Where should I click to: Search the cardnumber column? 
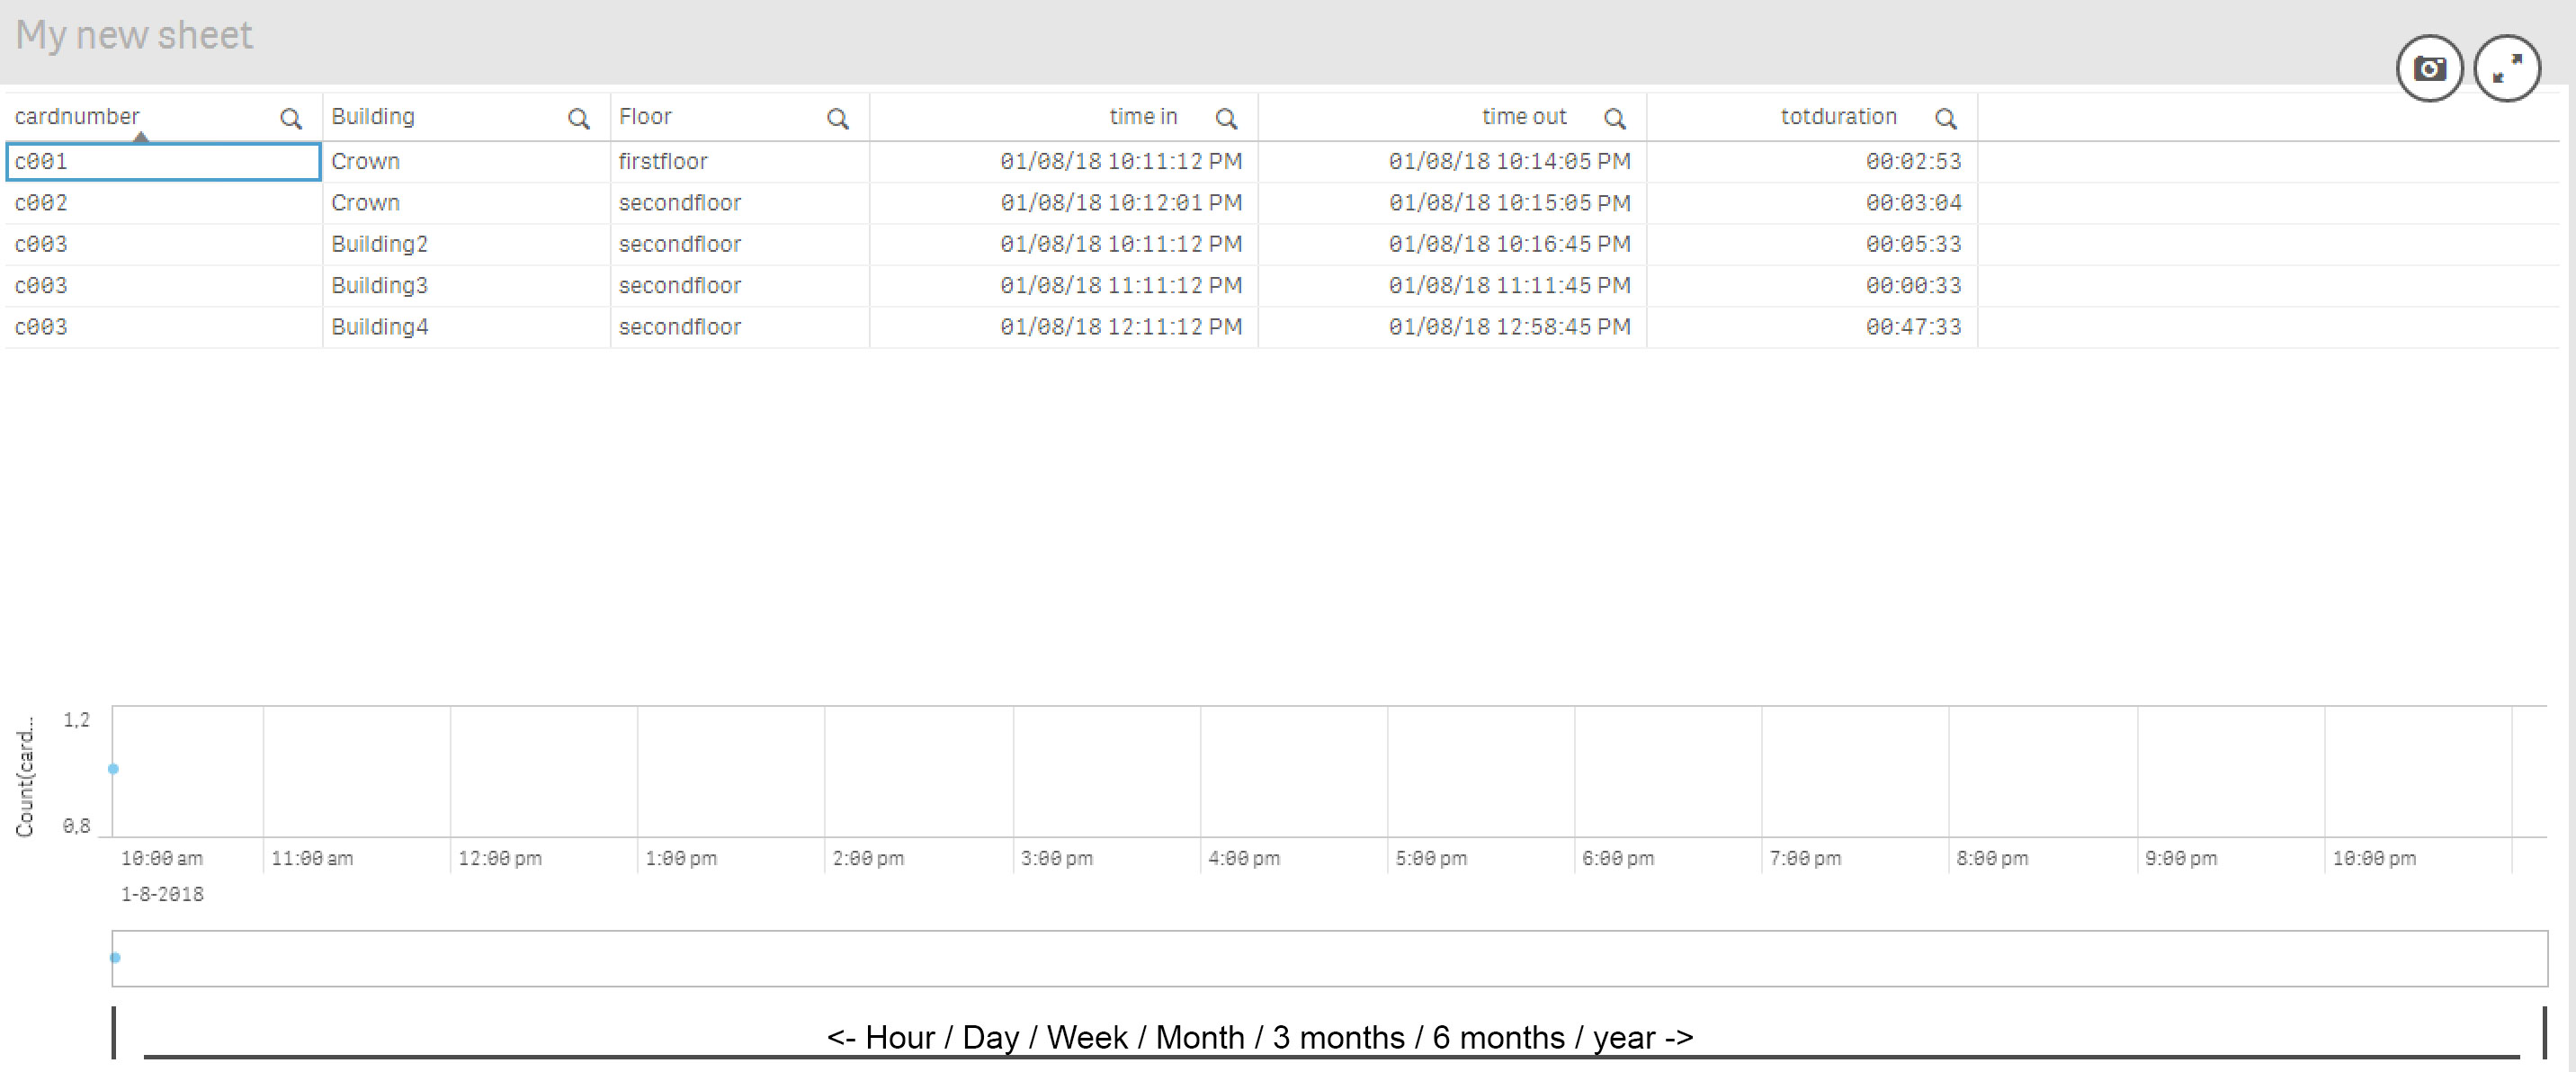coord(290,119)
